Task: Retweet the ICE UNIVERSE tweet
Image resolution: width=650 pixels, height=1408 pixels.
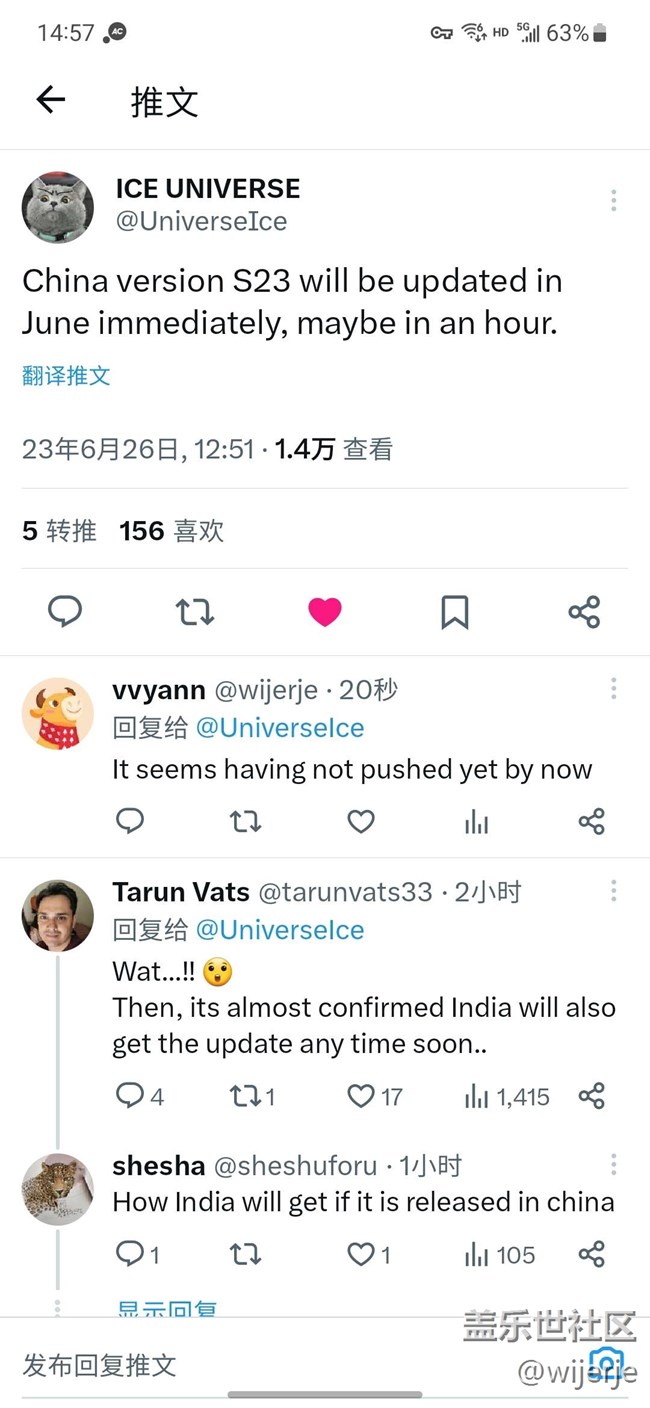Action: click(x=195, y=611)
